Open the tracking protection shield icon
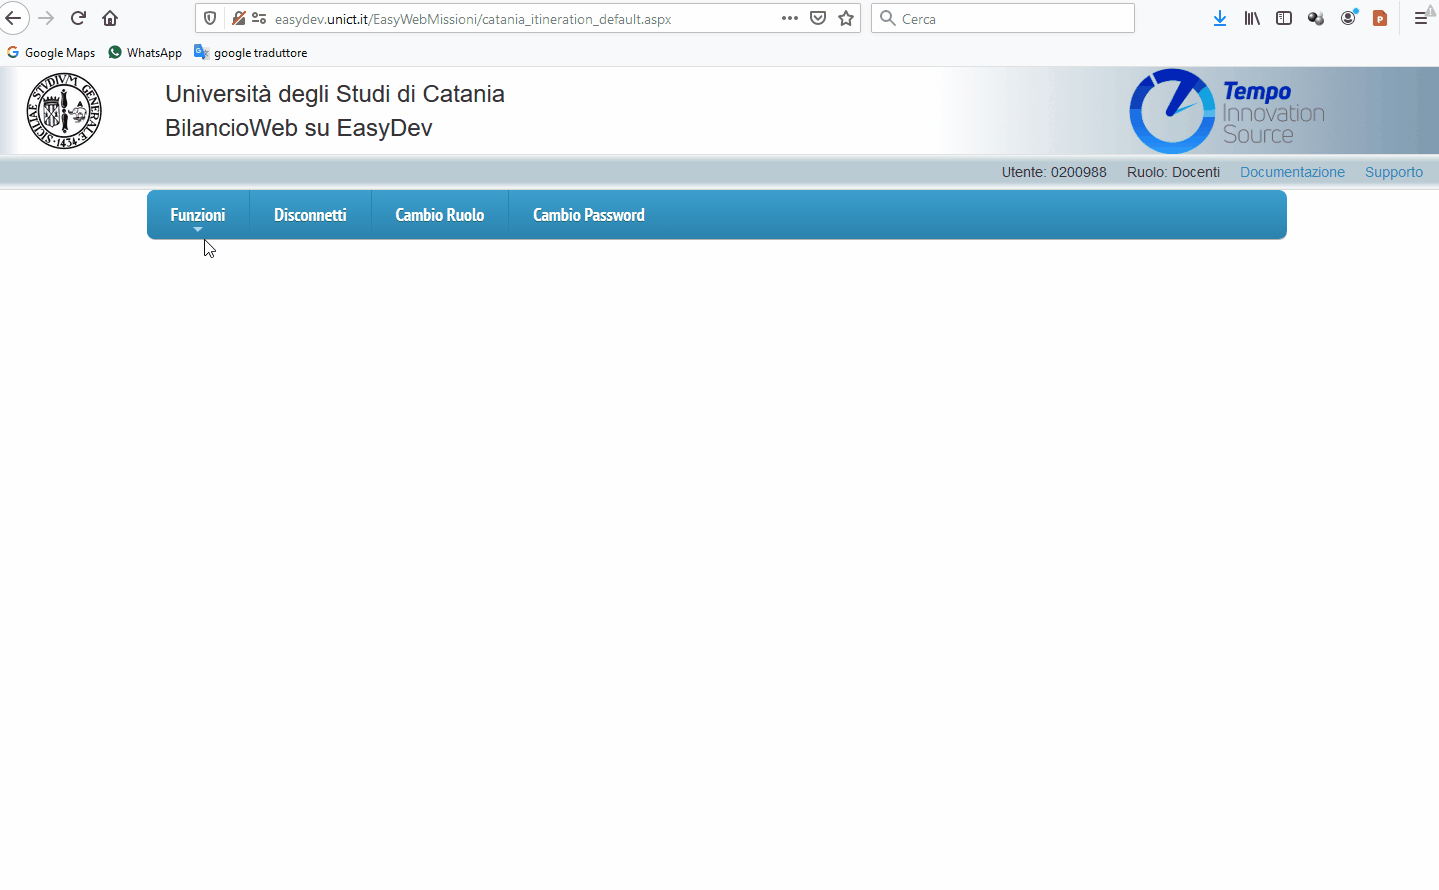This screenshot has width=1439, height=890. pos(210,18)
